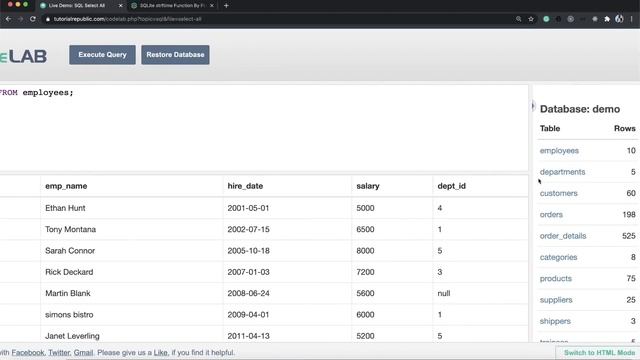Open the browser profile avatar
Viewport: 640px width, 360px height.
coord(619,19)
